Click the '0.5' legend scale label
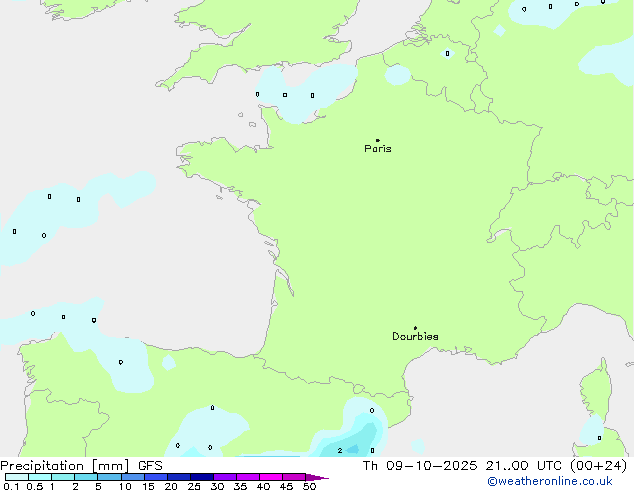The height and width of the screenshot is (490, 634). [35, 486]
